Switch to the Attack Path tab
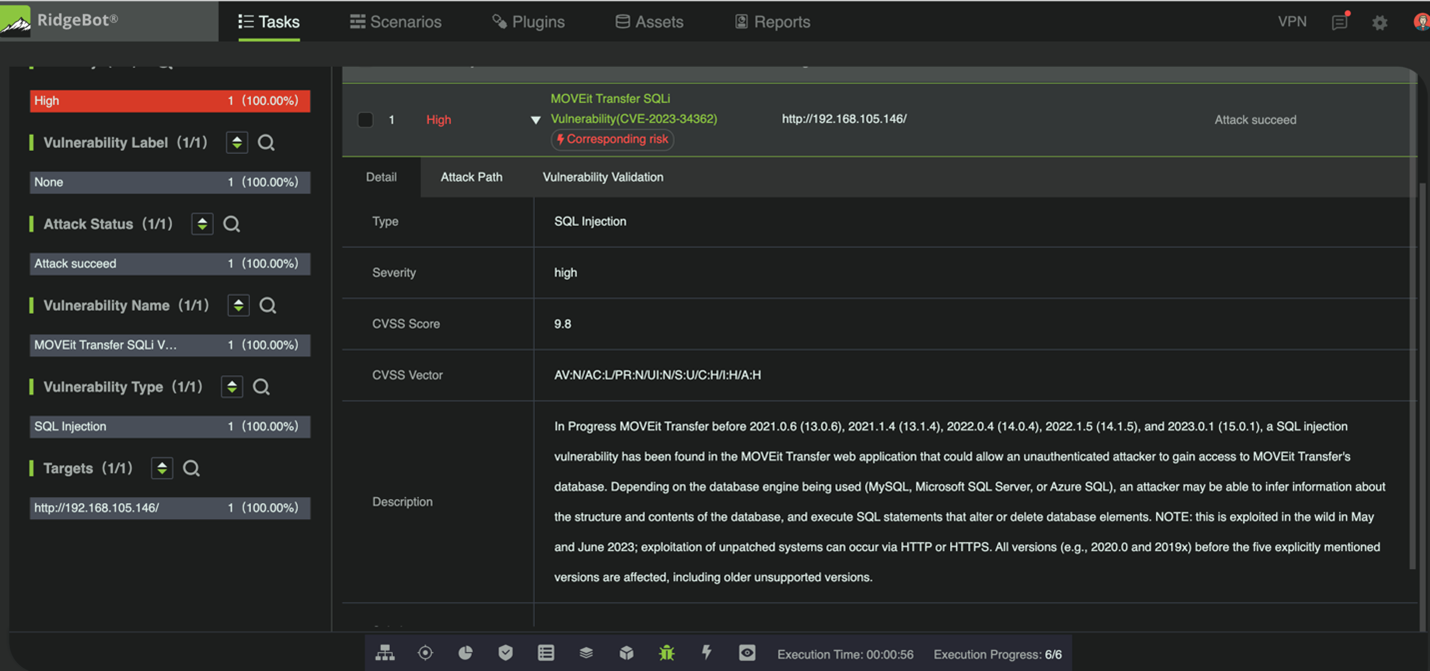Screen dimensions: 1430x671 [472, 177]
